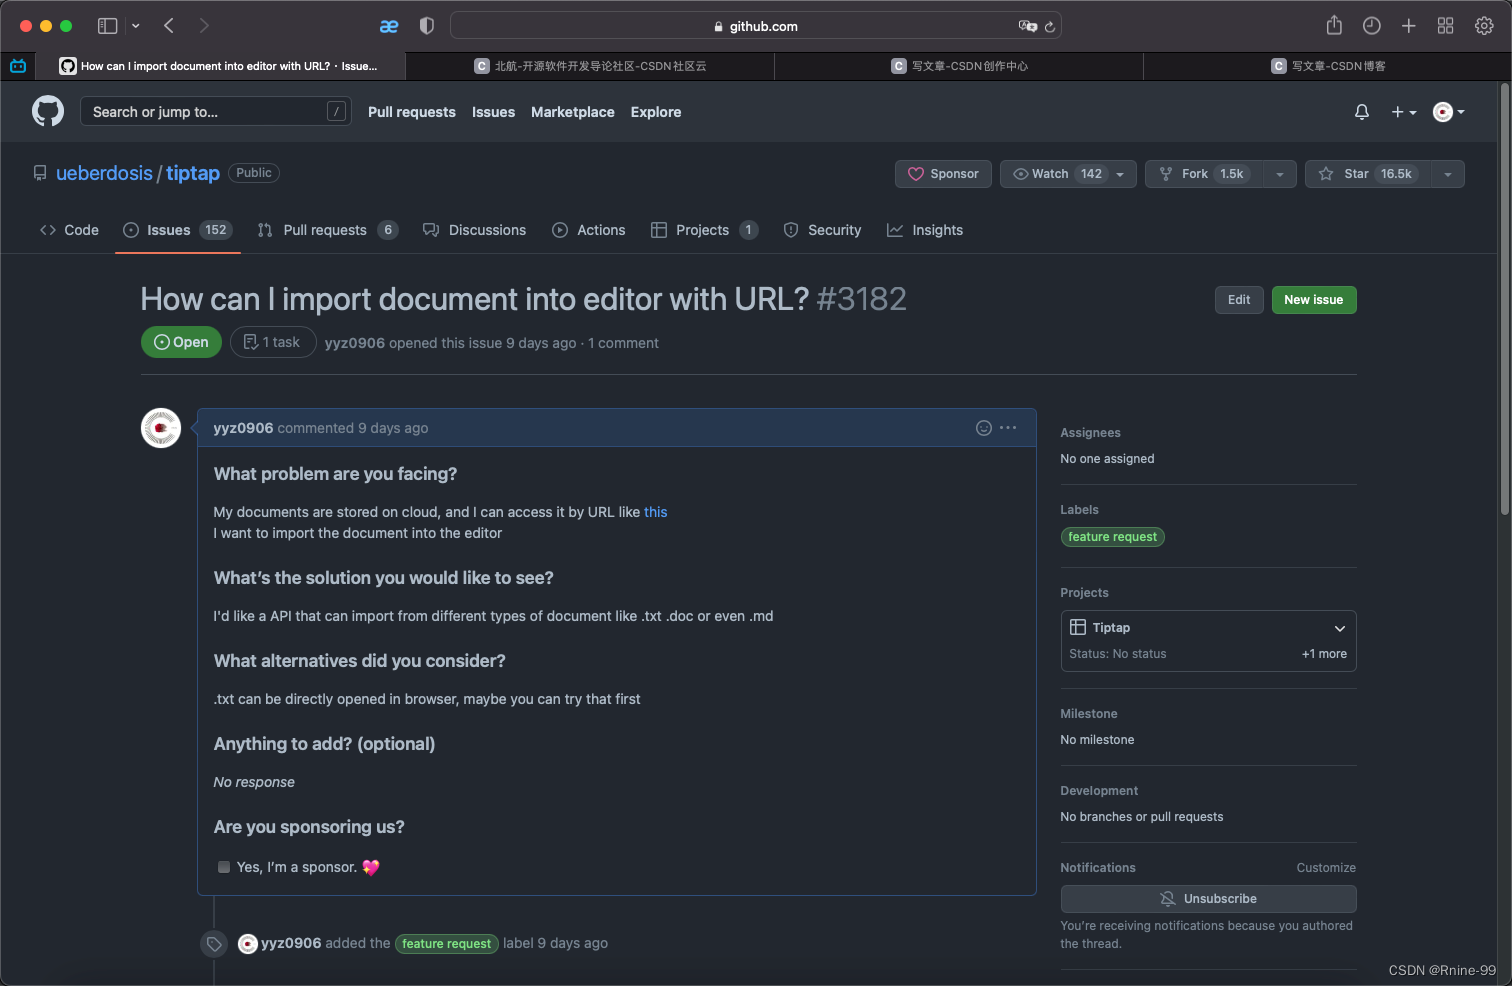Click the 1 task progress badge
Viewport: 1512px width, 986px height.
tap(273, 342)
